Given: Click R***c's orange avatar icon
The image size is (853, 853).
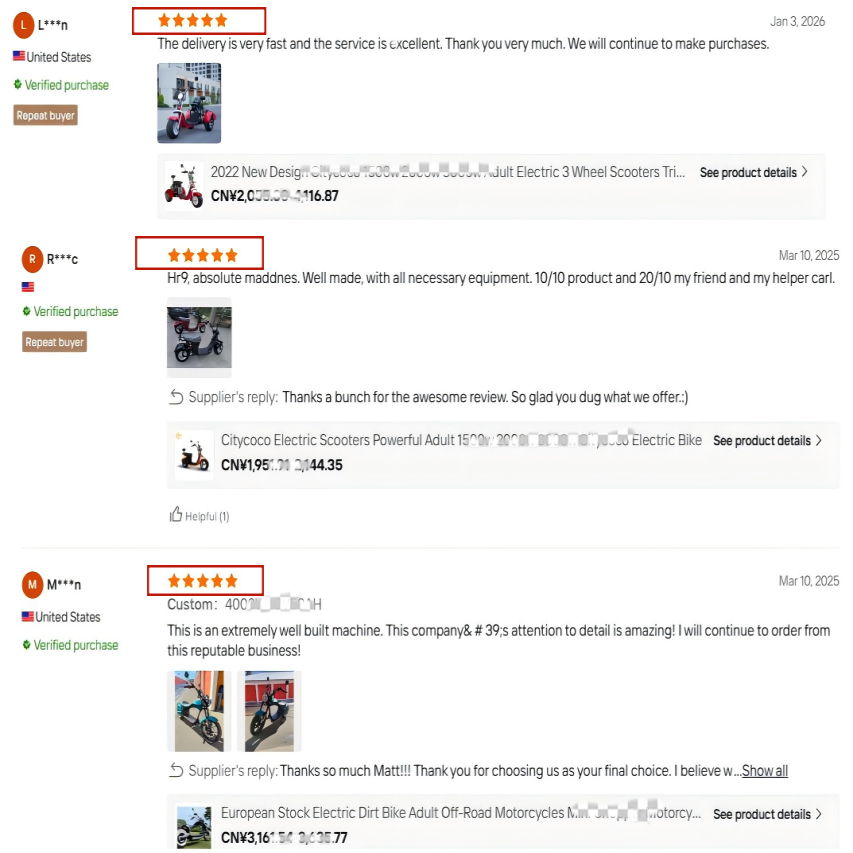Looking at the screenshot, I should point(32,259).
